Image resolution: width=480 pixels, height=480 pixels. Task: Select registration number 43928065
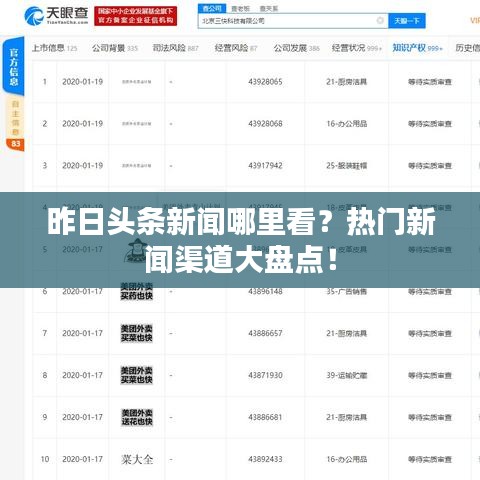pyautogui.click(x=265, y=82)
